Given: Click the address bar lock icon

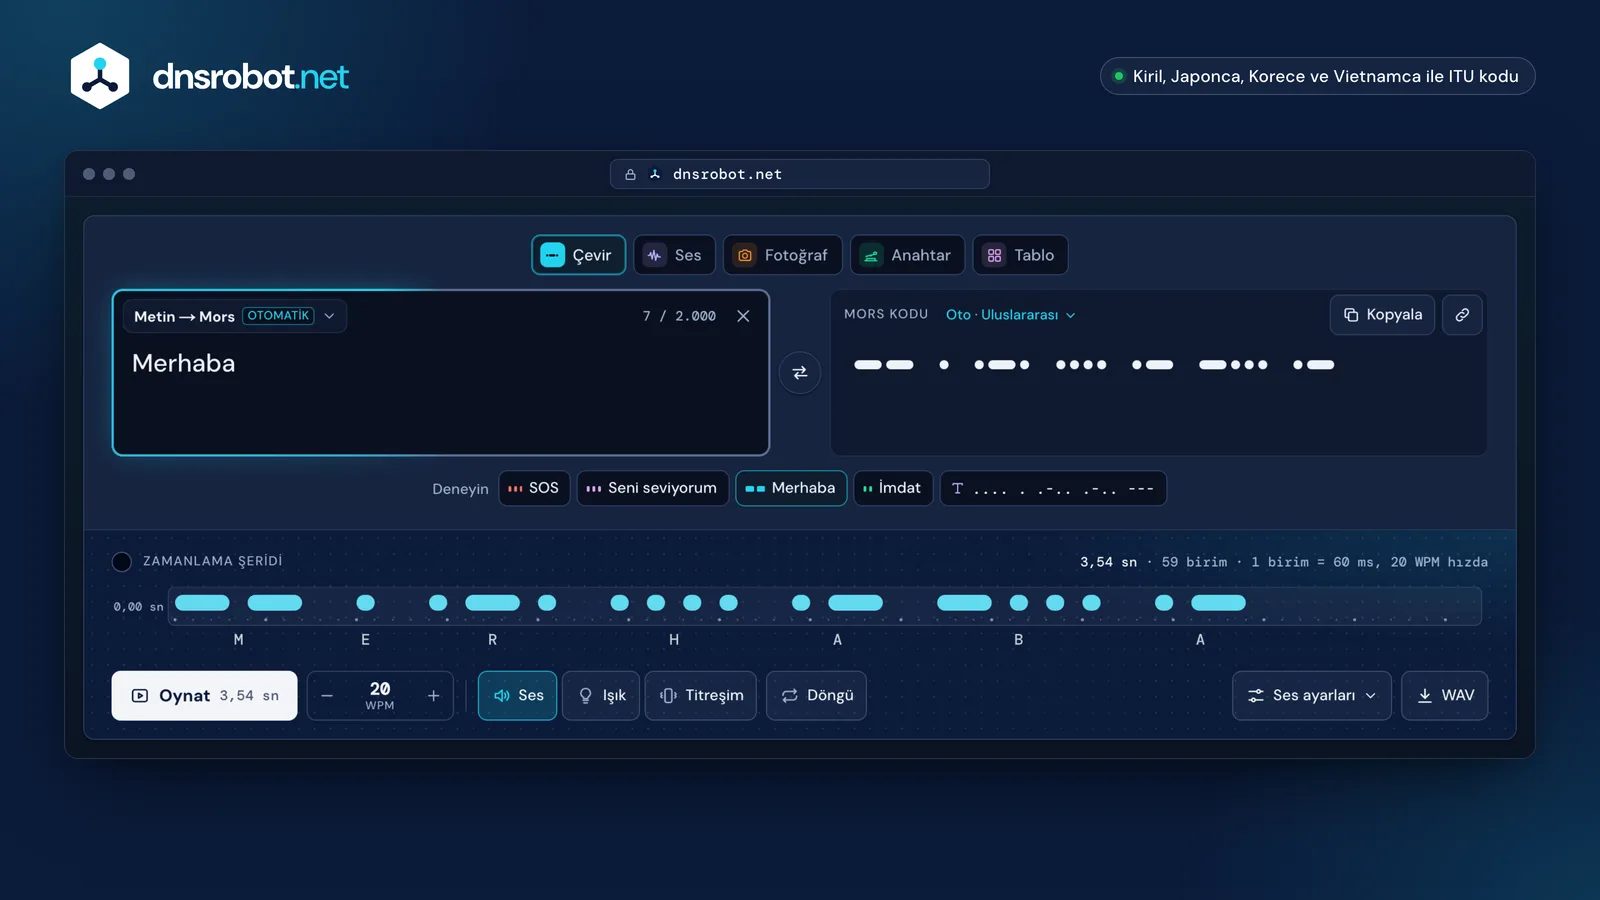Looking at the screenshot, I should [630, 175].
